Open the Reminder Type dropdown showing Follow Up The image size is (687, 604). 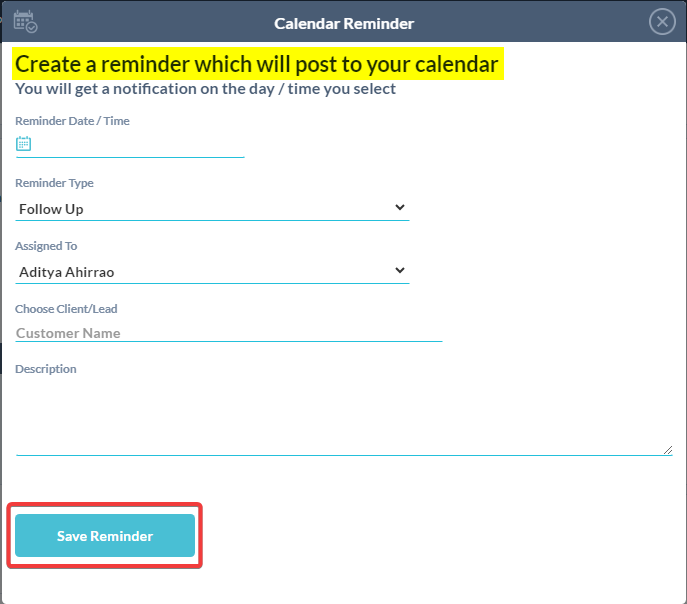point(200,209)
